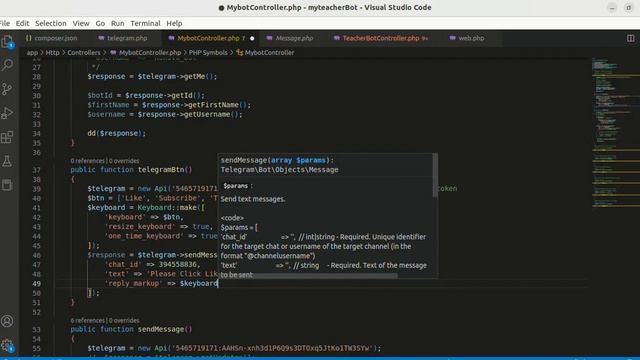The width and height of the screenshot is (640, 360).
Task: Click 'Telegram\Bot\Objects\Message' return type in popup
Action: coord(280,169)
